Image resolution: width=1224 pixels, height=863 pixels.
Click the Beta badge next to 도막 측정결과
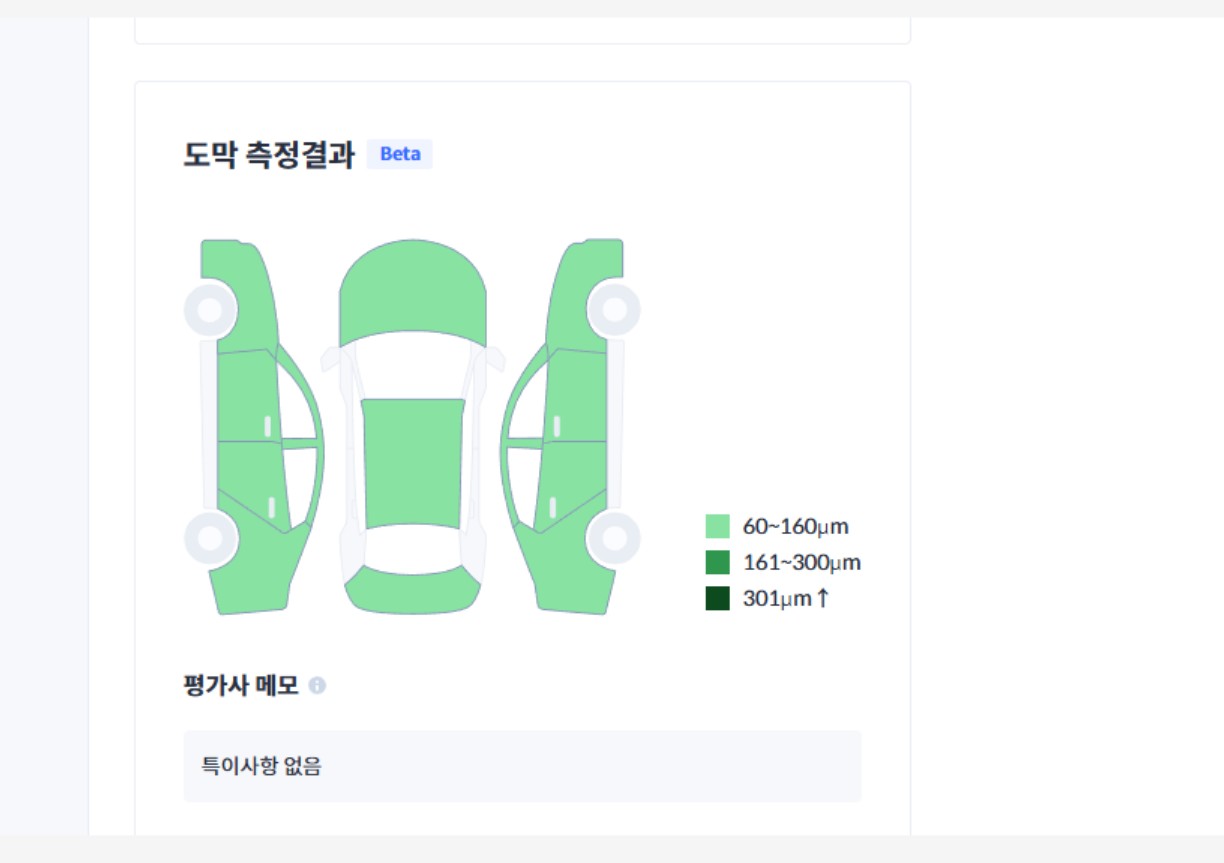400,154
